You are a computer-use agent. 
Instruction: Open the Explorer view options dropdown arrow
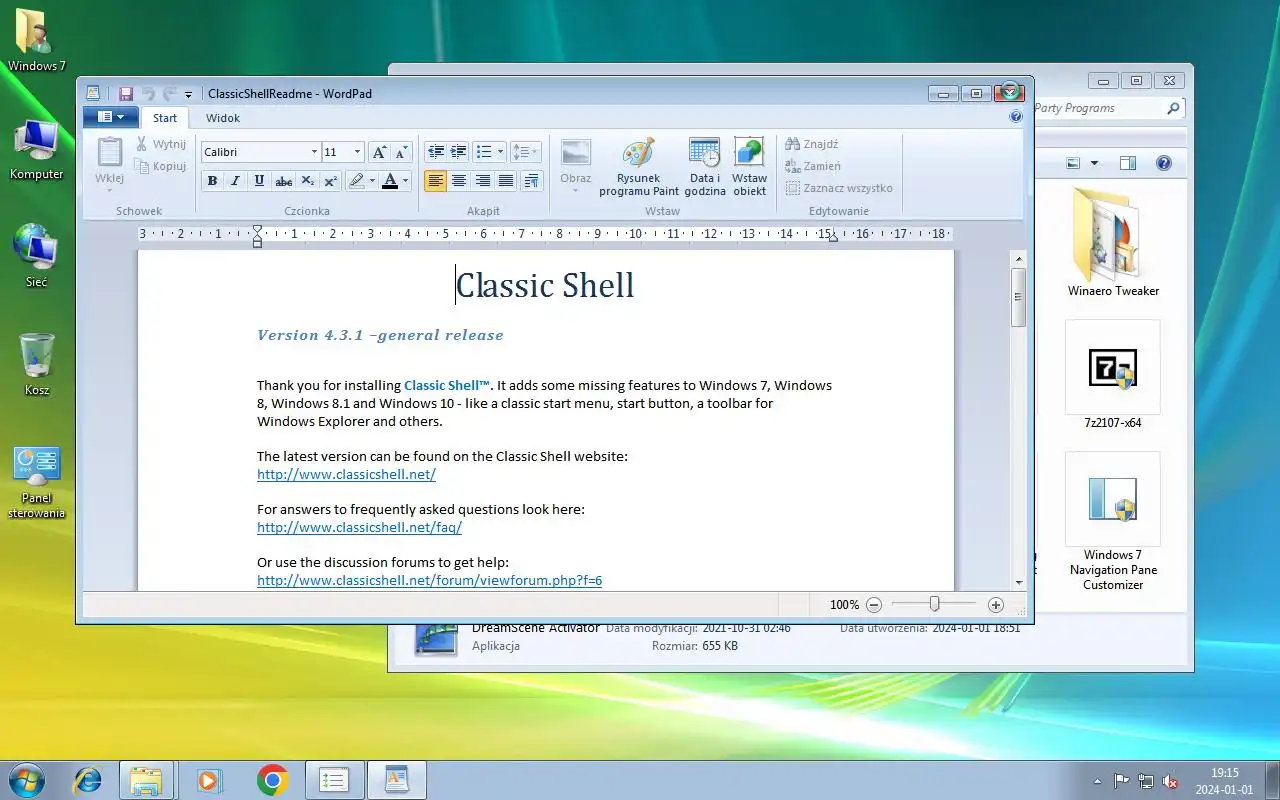pos(1094,163)
